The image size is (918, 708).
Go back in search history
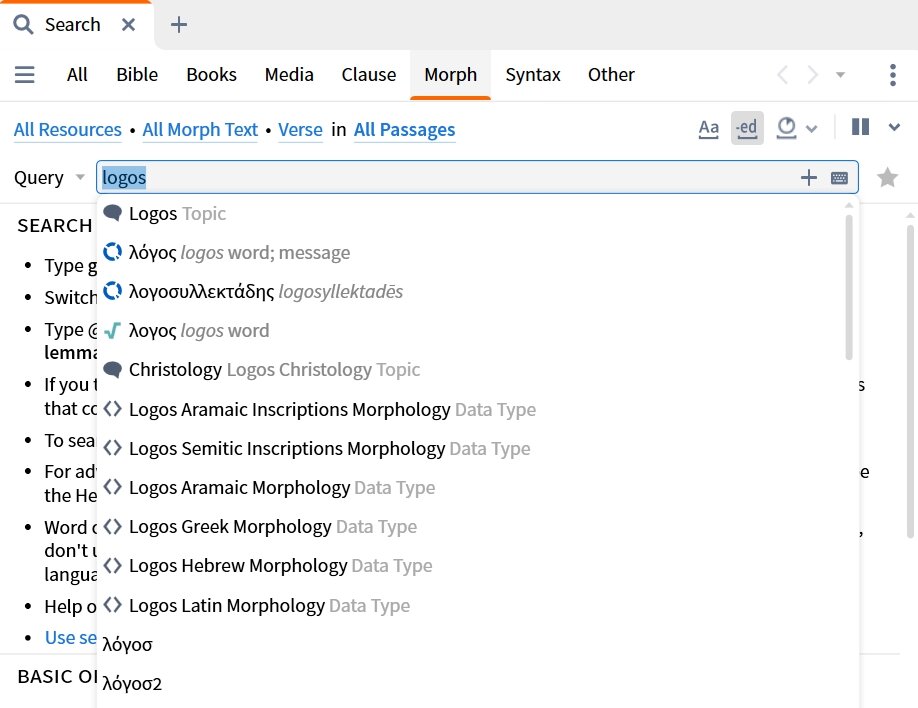click(x=782, y=75)
